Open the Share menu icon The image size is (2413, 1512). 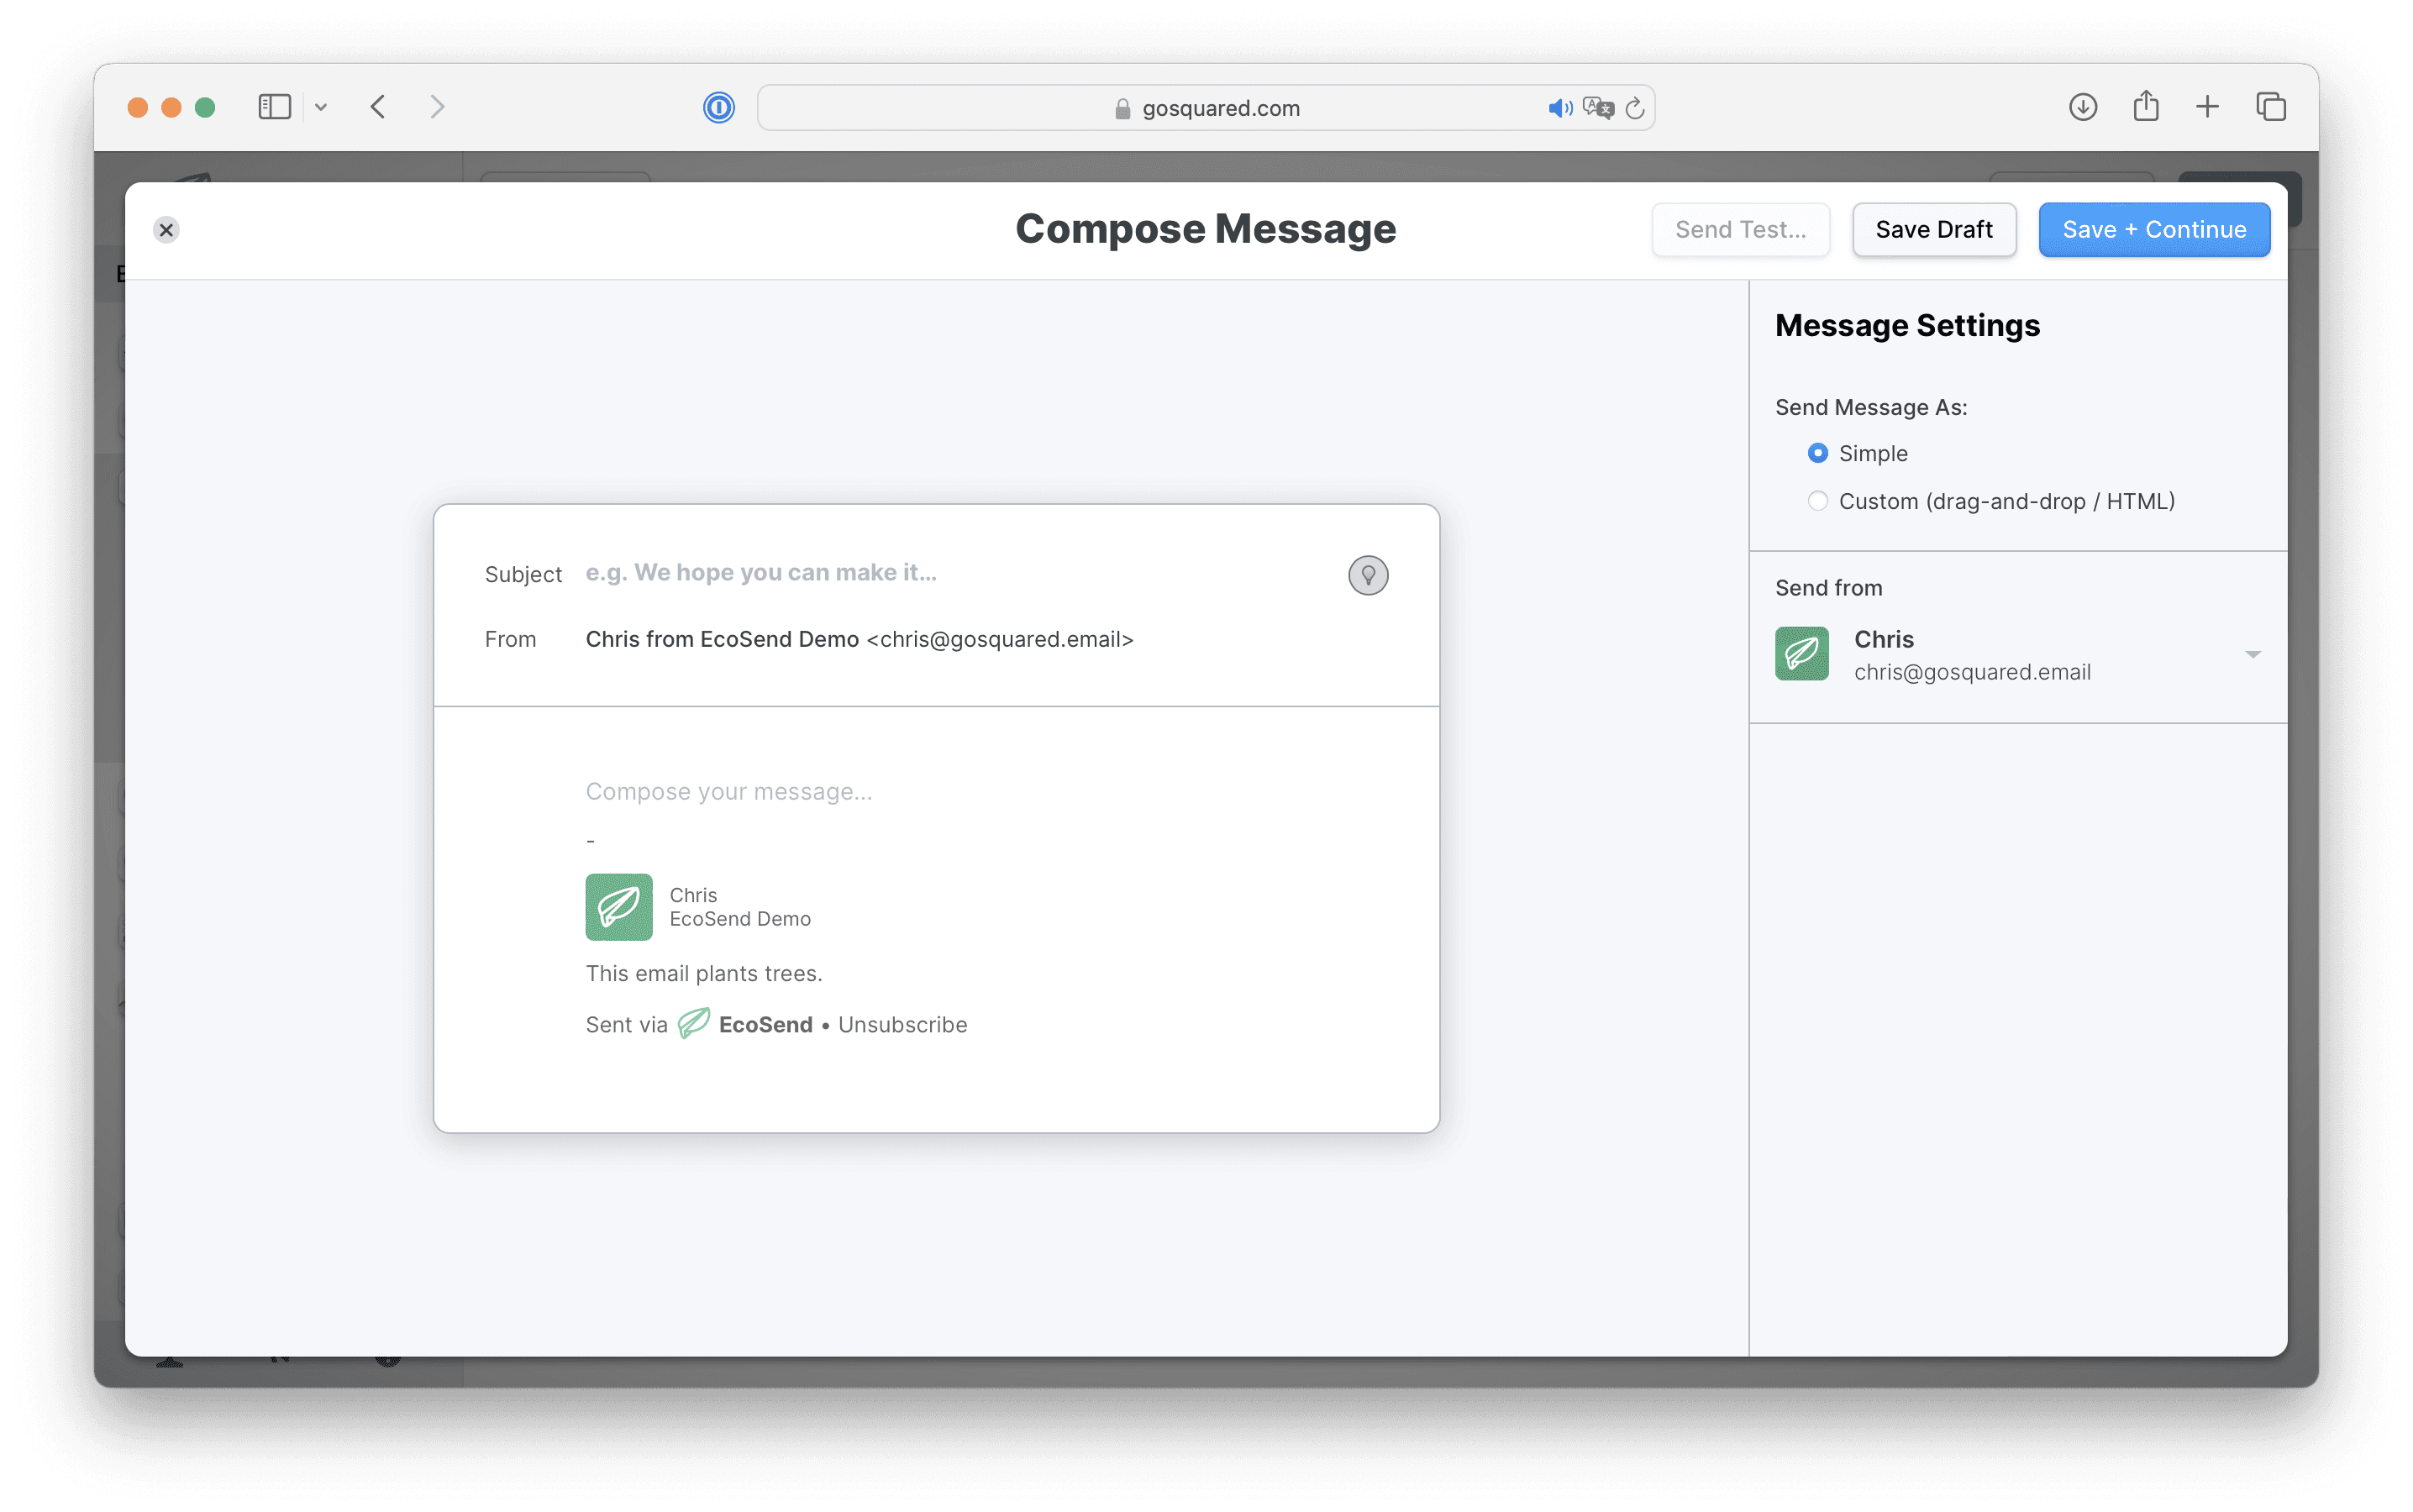tap(2145, 106)
